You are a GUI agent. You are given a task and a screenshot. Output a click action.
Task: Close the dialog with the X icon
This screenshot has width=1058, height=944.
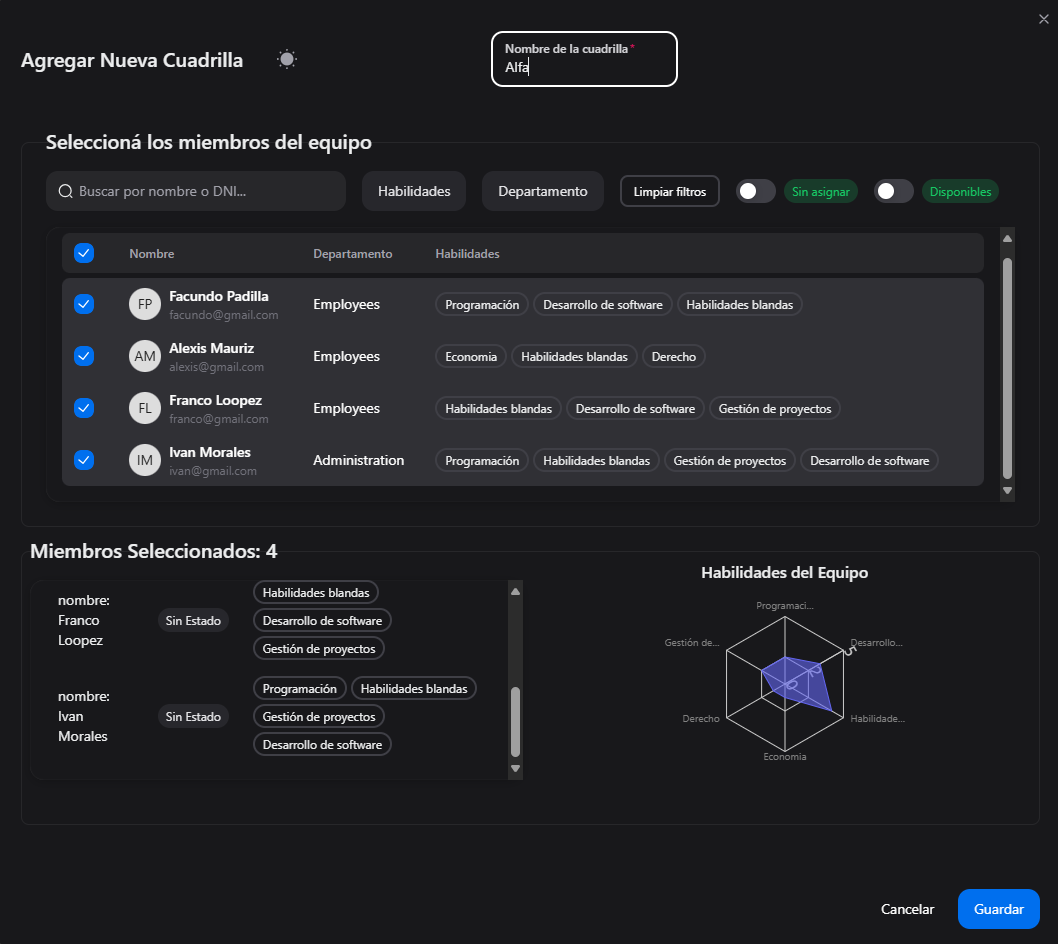(1044, 17)
